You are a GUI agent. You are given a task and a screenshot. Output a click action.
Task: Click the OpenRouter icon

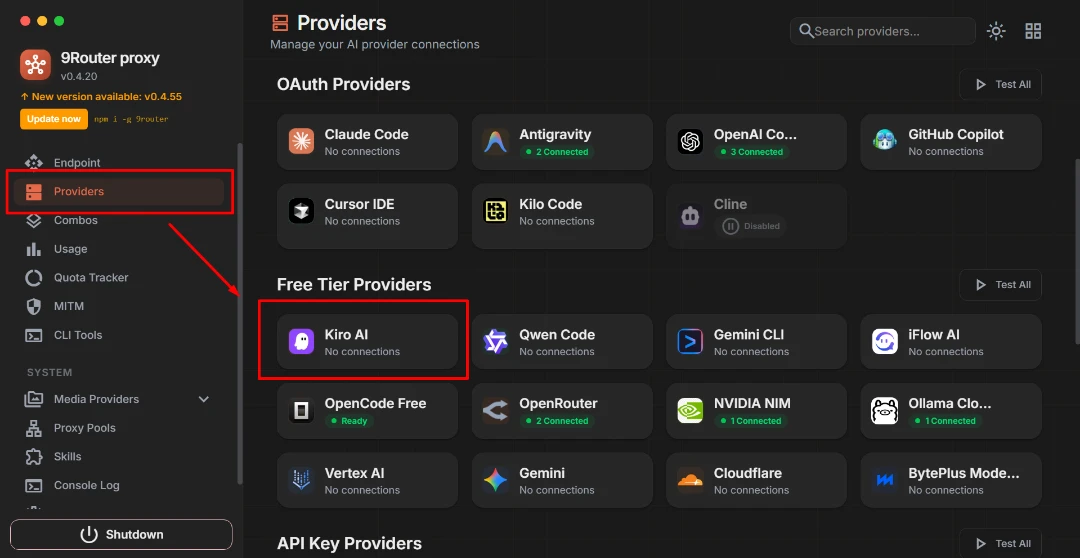(x=495, y=411)
